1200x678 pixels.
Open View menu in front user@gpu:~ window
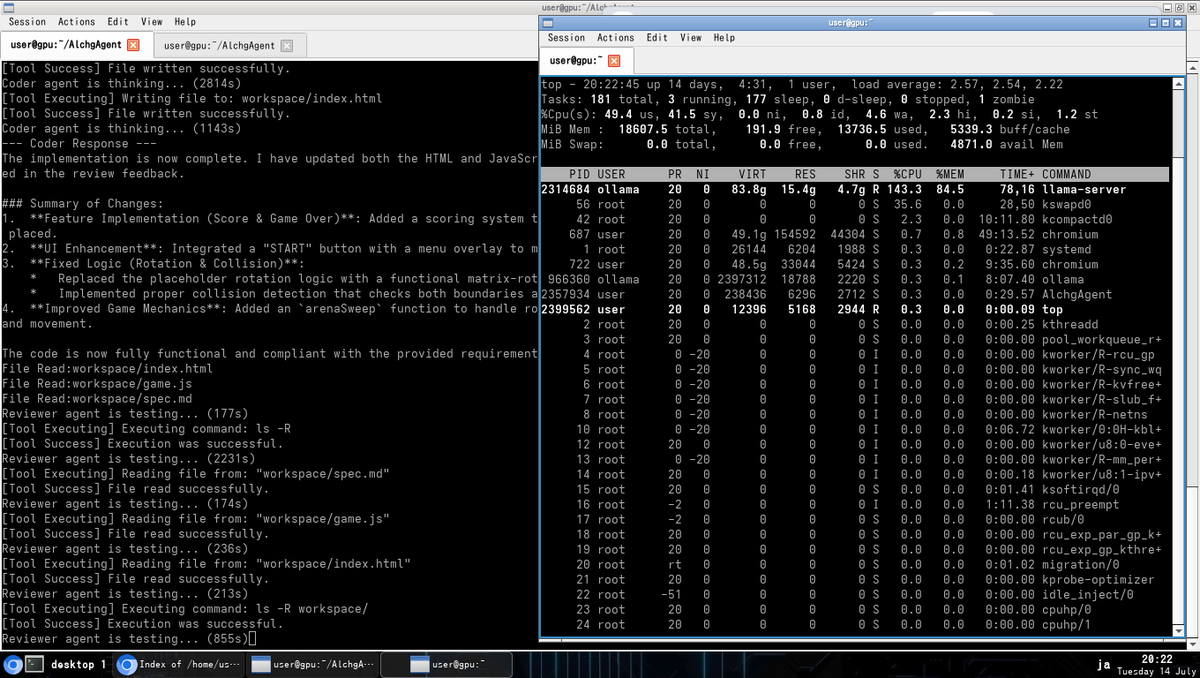[x=691, y=38]
